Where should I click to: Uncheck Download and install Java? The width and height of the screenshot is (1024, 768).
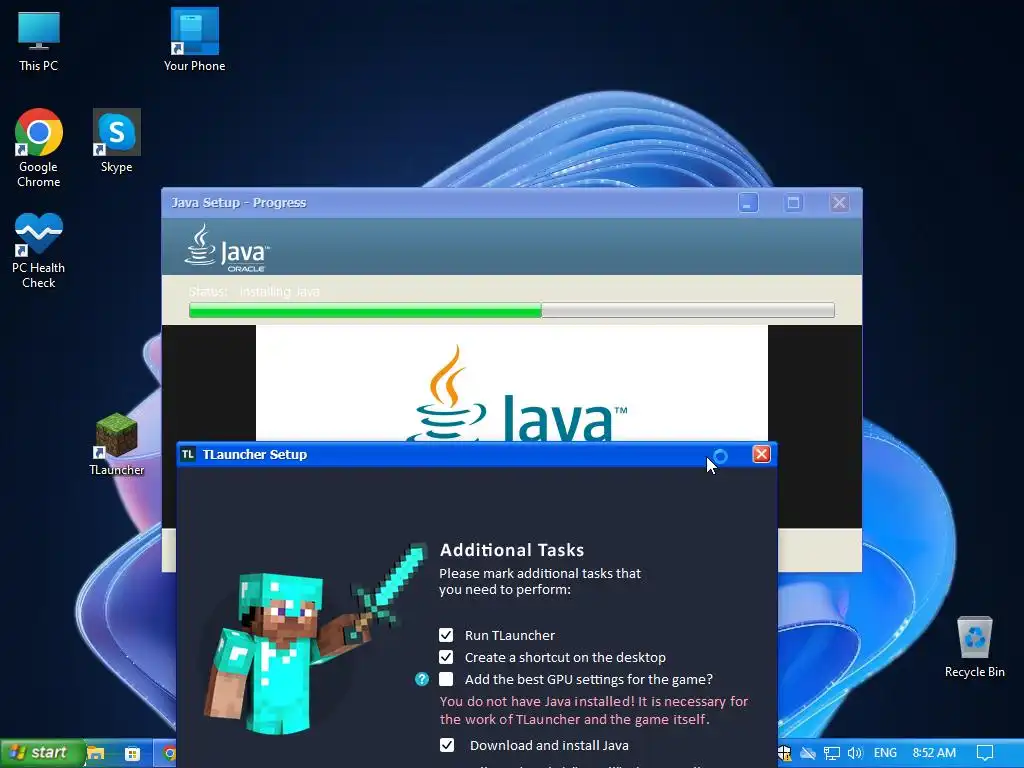[x=447, y=745]
